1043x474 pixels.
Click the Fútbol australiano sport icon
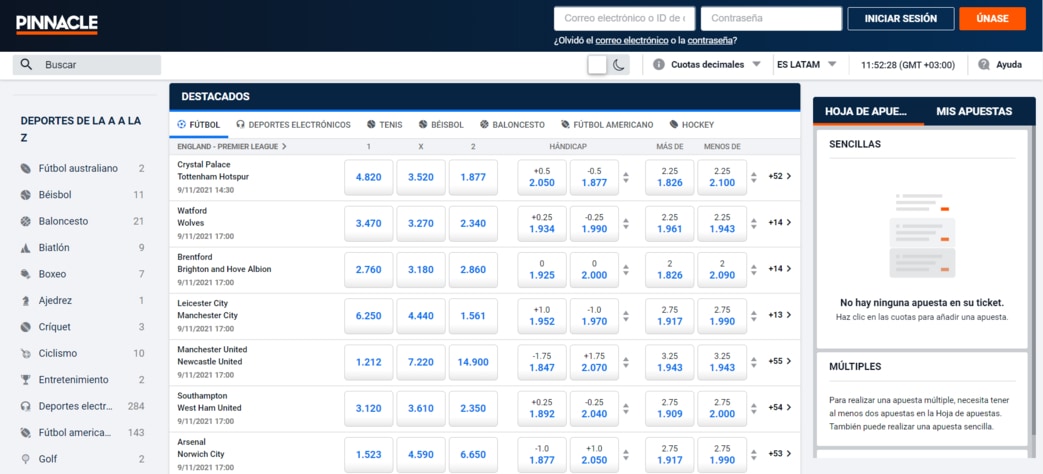(26, 169)
